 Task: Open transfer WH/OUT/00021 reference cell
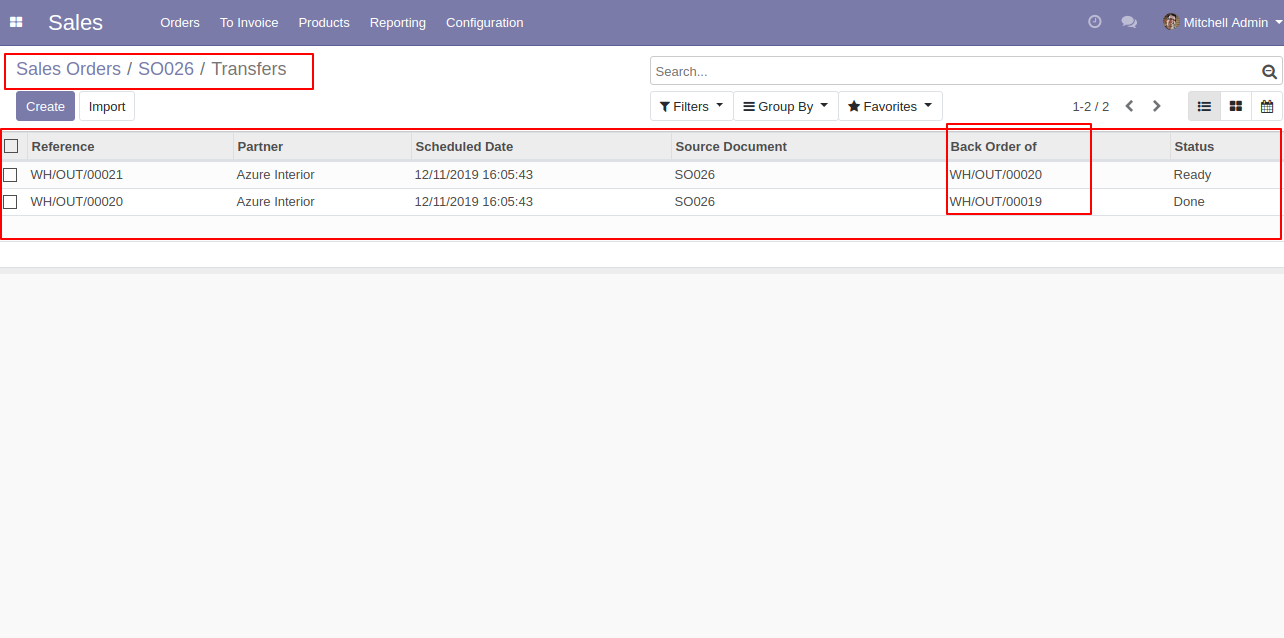pyautogui.click(x=77, y=175)
